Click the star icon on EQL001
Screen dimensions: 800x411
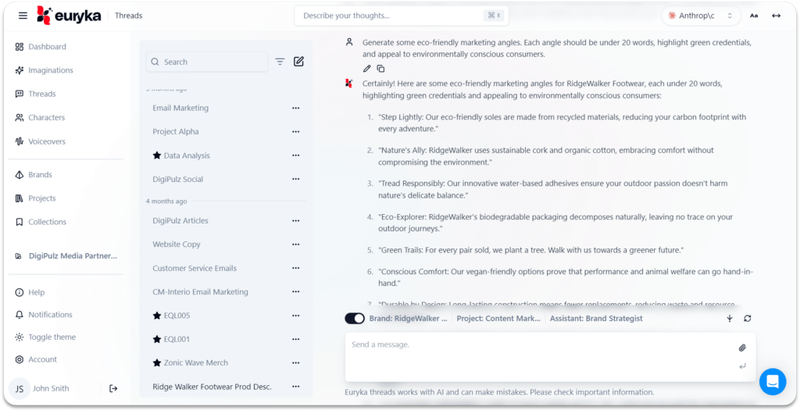tap(157, 339)
